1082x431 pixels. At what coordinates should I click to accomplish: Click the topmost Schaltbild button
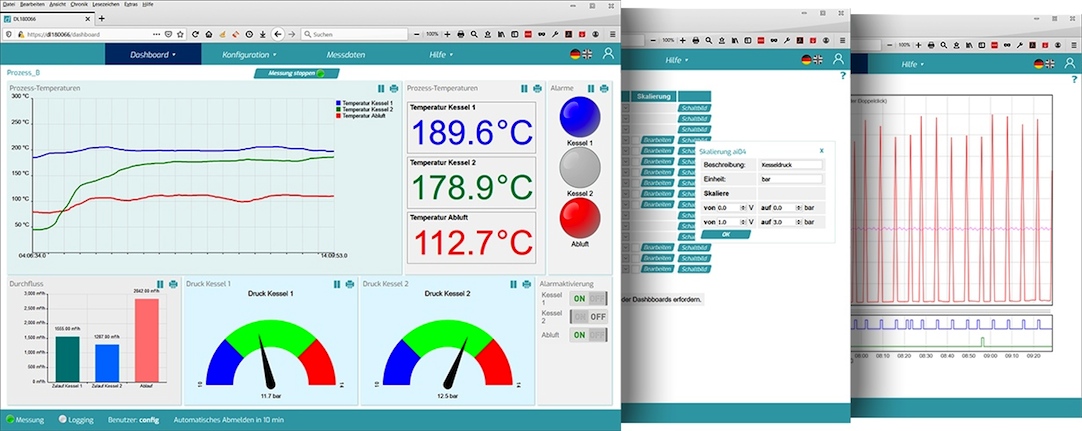694,108
